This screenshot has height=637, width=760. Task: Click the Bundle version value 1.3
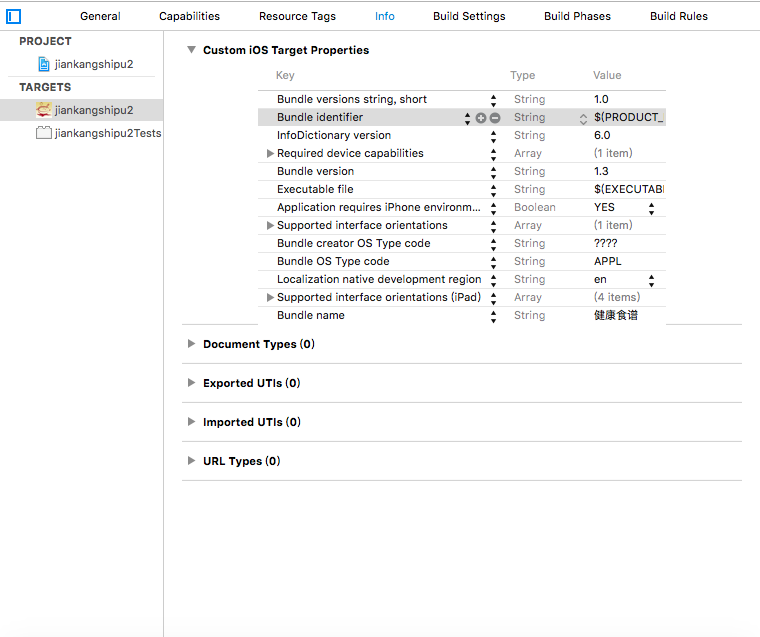(601, 172)
